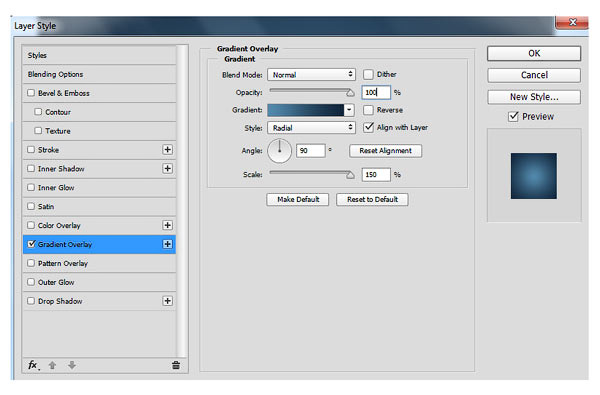Image resolution: width=600 pixels, height=395 pixels.
Task: Click the Make Default button
Action: pyautogui.click(x=298, y=199)
